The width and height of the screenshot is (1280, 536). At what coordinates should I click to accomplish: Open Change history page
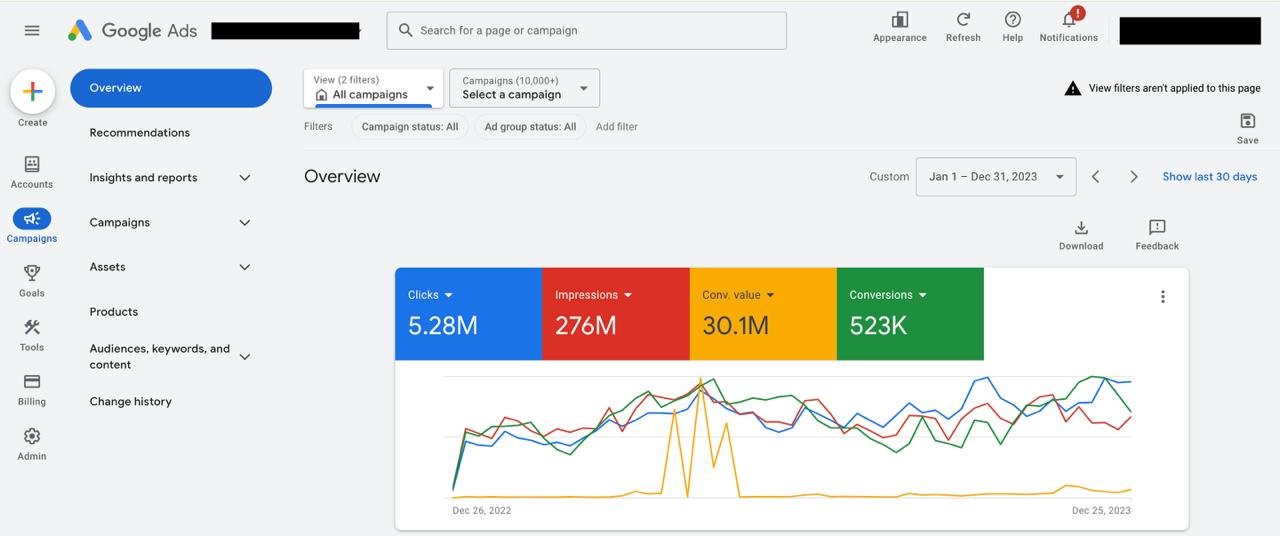131,402
